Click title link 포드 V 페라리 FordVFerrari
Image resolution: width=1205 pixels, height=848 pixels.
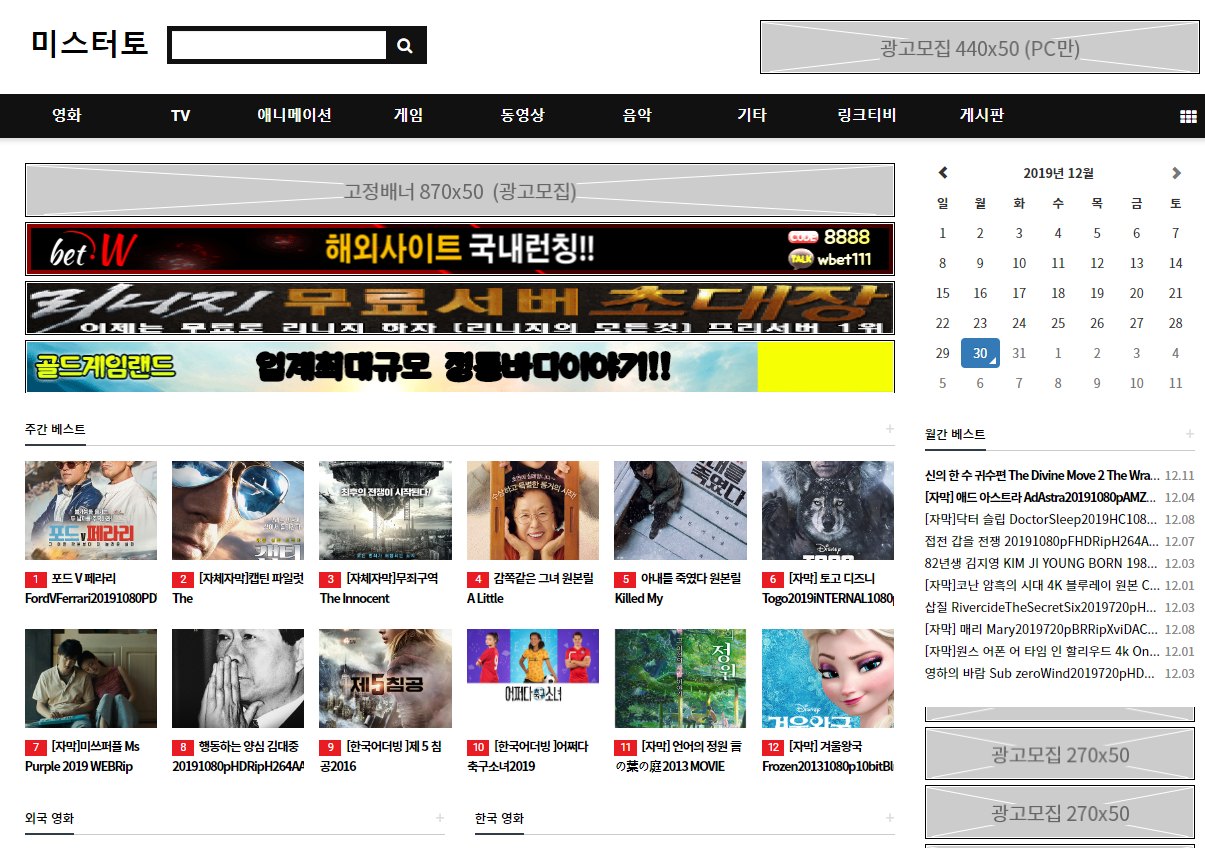tap(91, 588)
